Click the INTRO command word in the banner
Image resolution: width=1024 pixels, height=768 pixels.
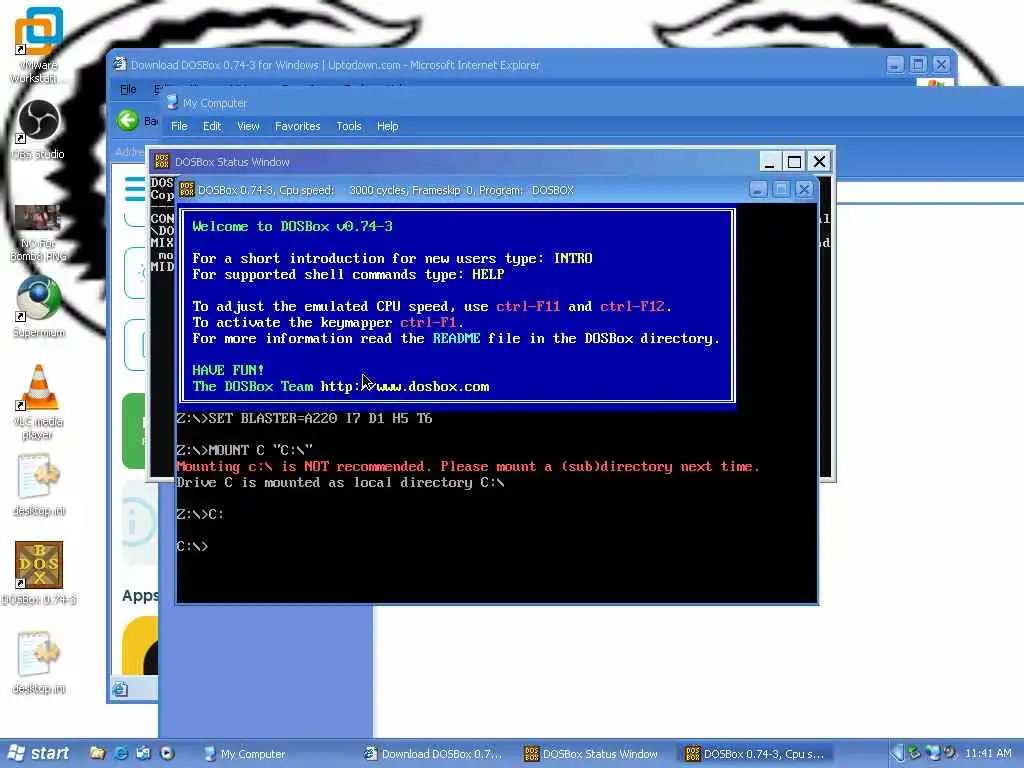573,258
